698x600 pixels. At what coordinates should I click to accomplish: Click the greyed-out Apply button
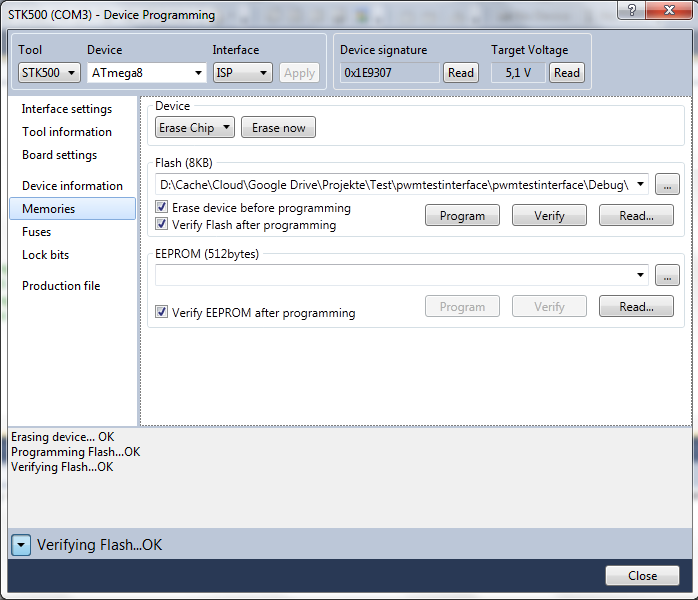300,73
